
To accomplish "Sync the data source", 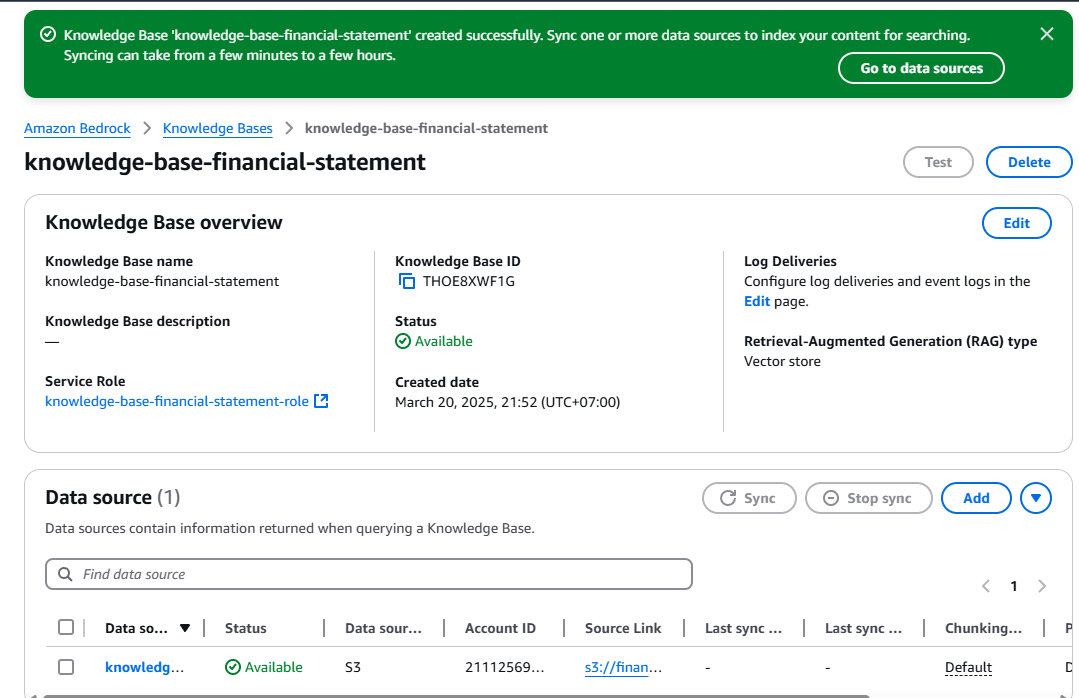I will [x=749, y=498].
